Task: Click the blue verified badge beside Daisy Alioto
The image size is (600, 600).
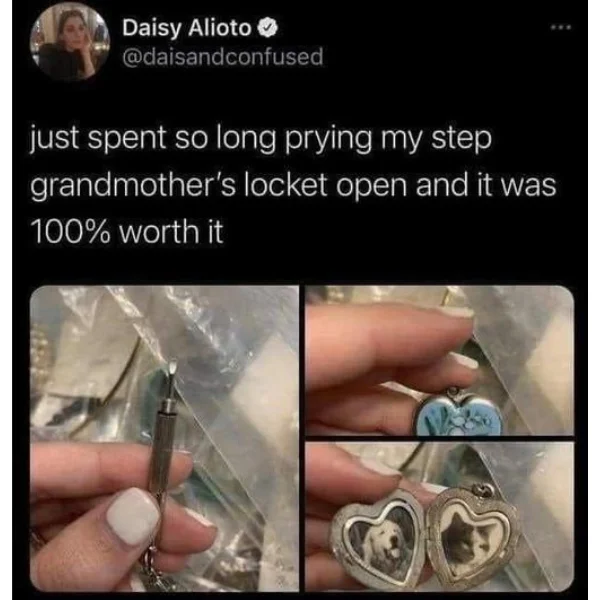Action: [268, 28]
